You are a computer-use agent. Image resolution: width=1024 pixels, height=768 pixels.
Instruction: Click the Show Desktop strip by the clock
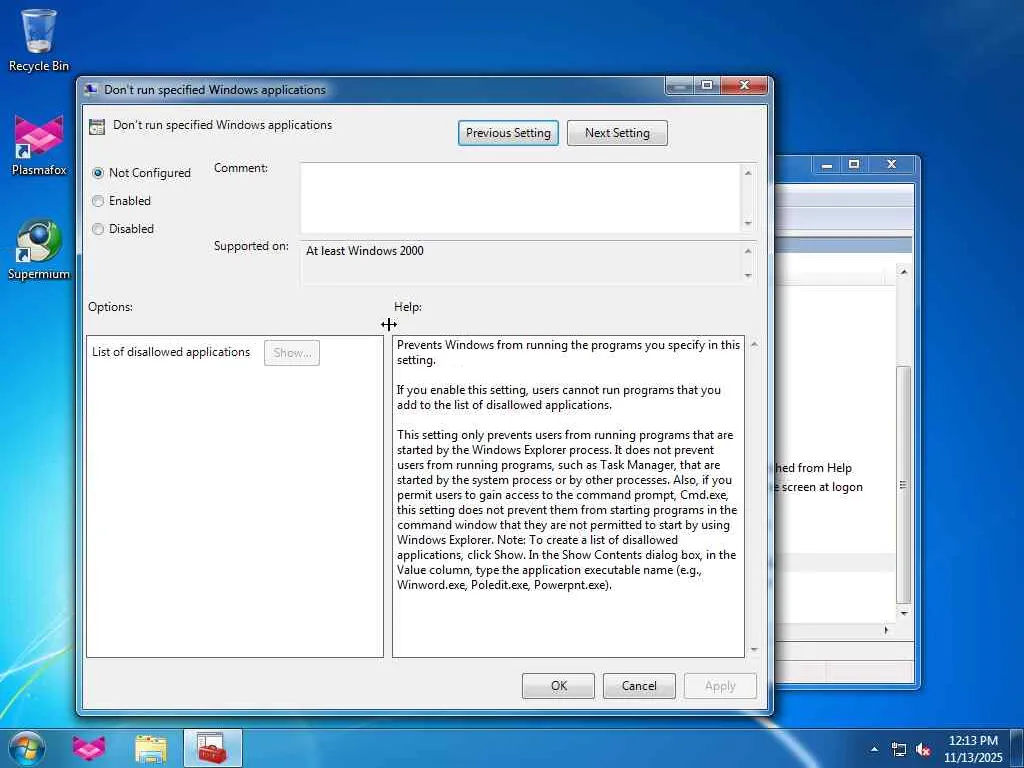point(1017,748)
